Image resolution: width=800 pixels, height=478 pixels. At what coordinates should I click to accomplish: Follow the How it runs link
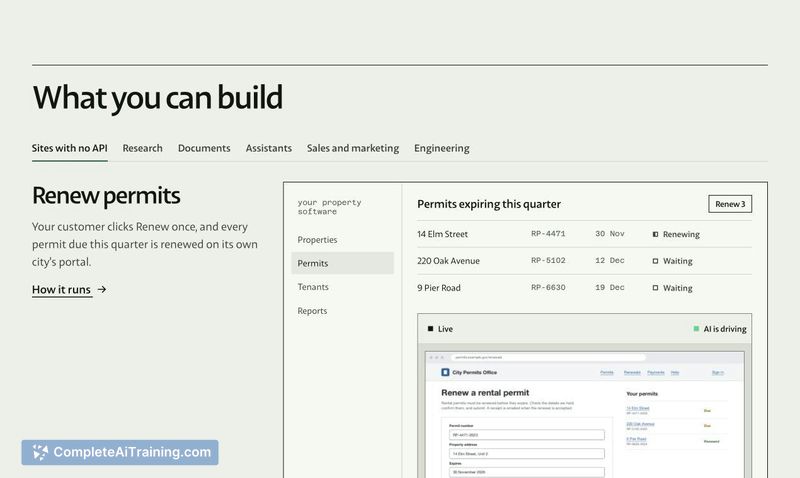[x=61, y=289]
